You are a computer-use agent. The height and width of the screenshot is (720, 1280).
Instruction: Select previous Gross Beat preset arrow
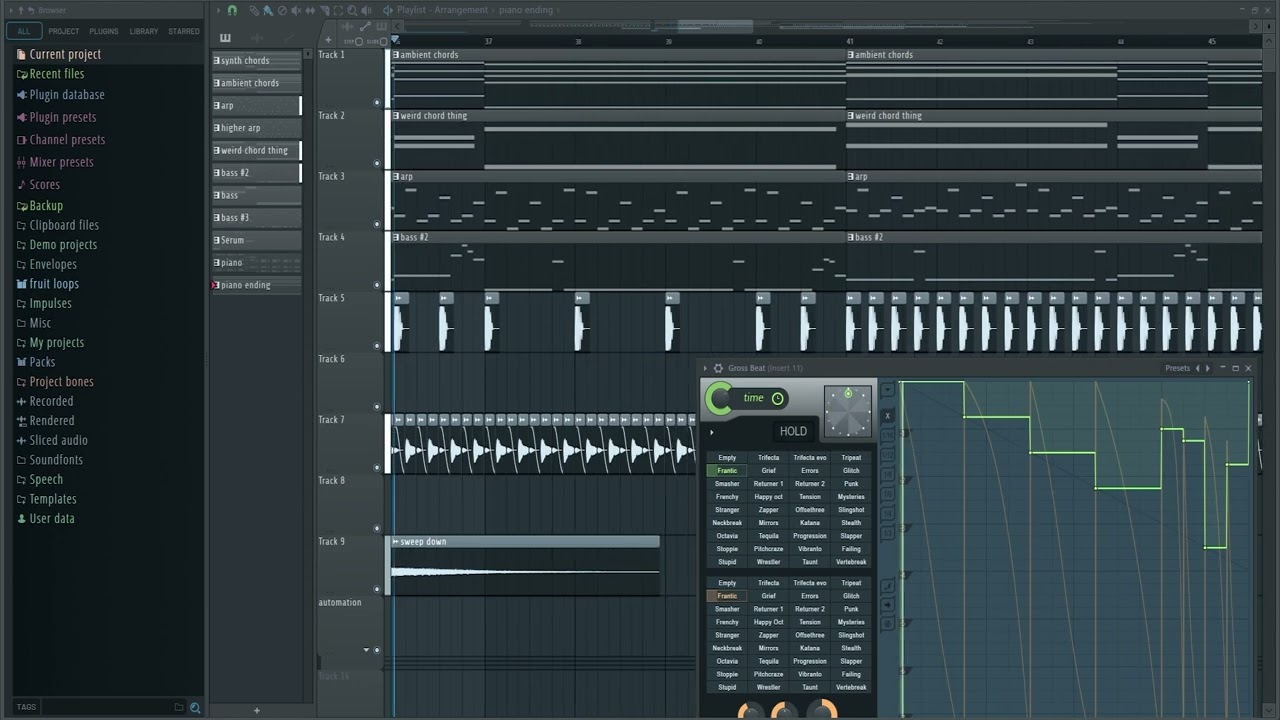pyautogui.click(x=1197, y=368)
